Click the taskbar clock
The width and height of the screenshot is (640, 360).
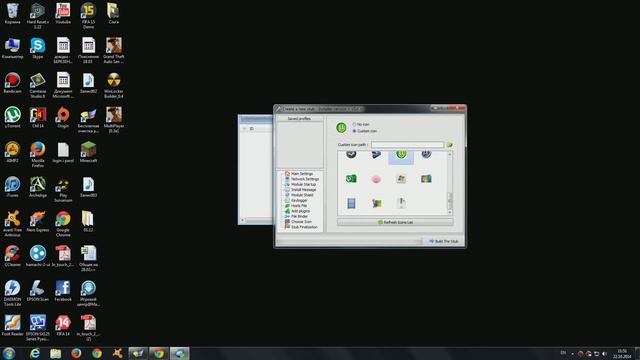click(622, 353)
